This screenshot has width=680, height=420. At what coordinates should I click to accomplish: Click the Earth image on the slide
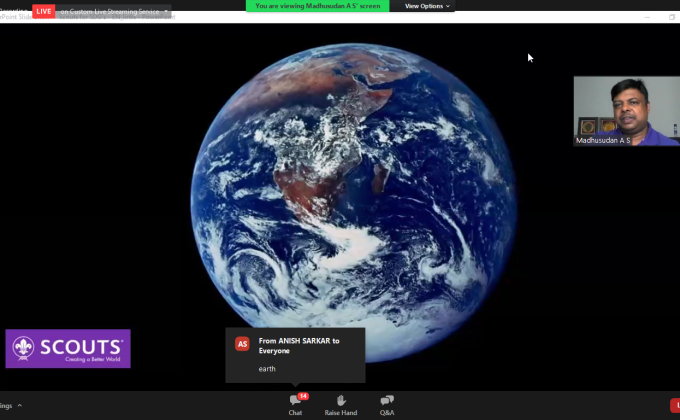[x=353, y=202]
